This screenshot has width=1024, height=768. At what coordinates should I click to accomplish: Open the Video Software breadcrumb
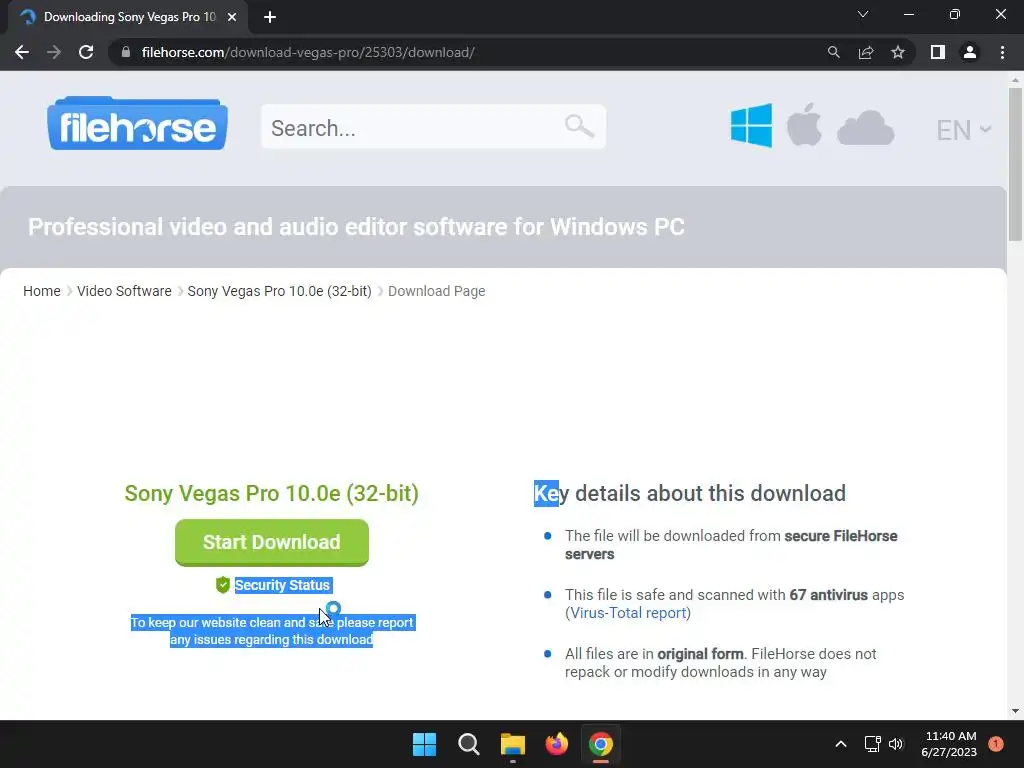pos(124,291)
